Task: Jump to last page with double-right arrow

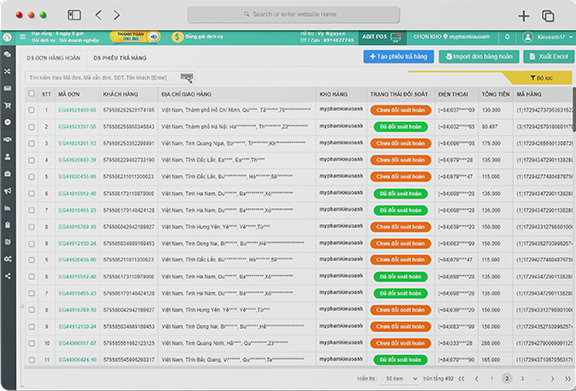Action: pyautogui.click(x=568, y=379)
